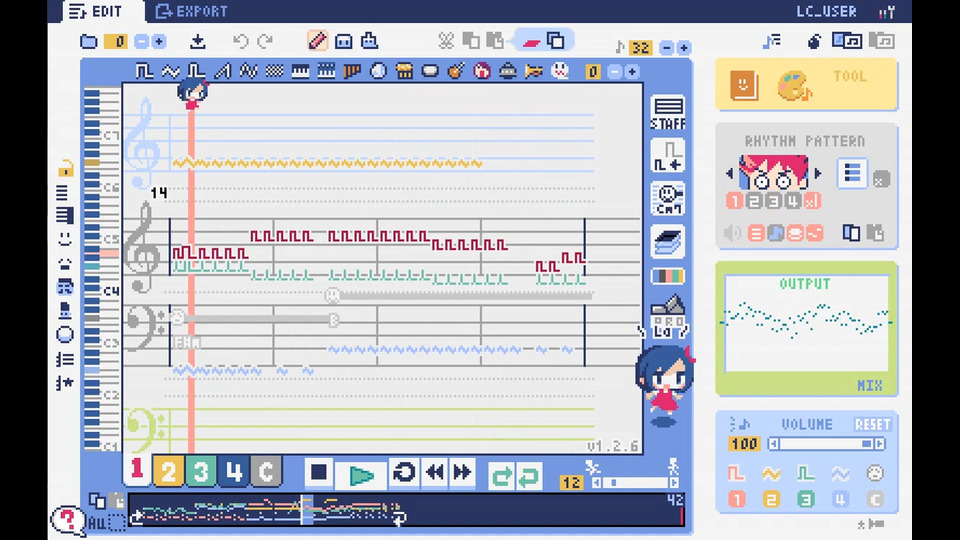
Task: Toggle rhythm pattern slot 1
Action: click(735, 201)
